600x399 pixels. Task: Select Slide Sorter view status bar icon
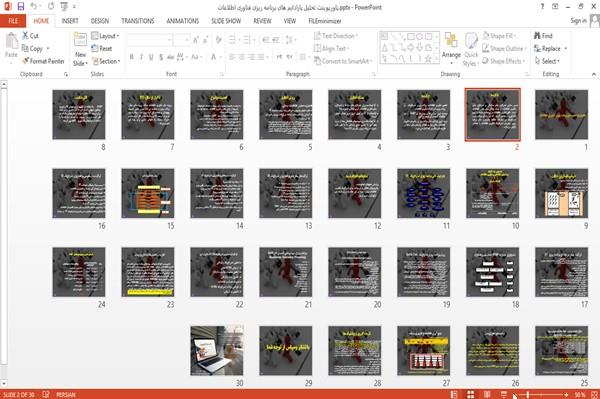coord(471,394)
